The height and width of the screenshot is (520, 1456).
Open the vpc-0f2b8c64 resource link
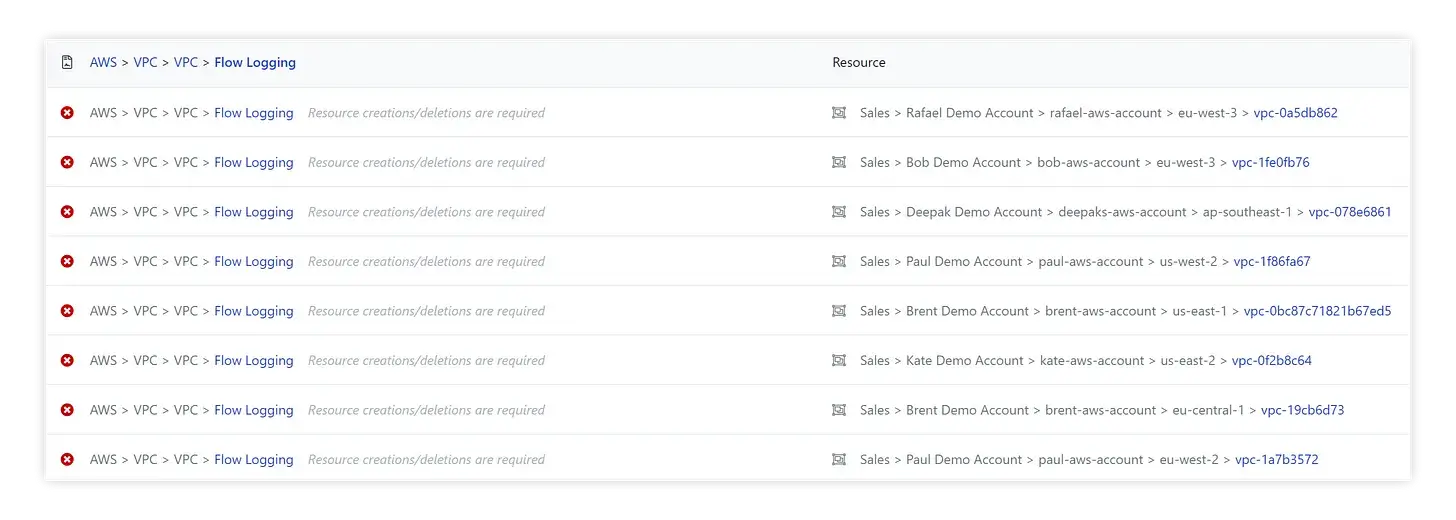click(x=1271, y=360)
